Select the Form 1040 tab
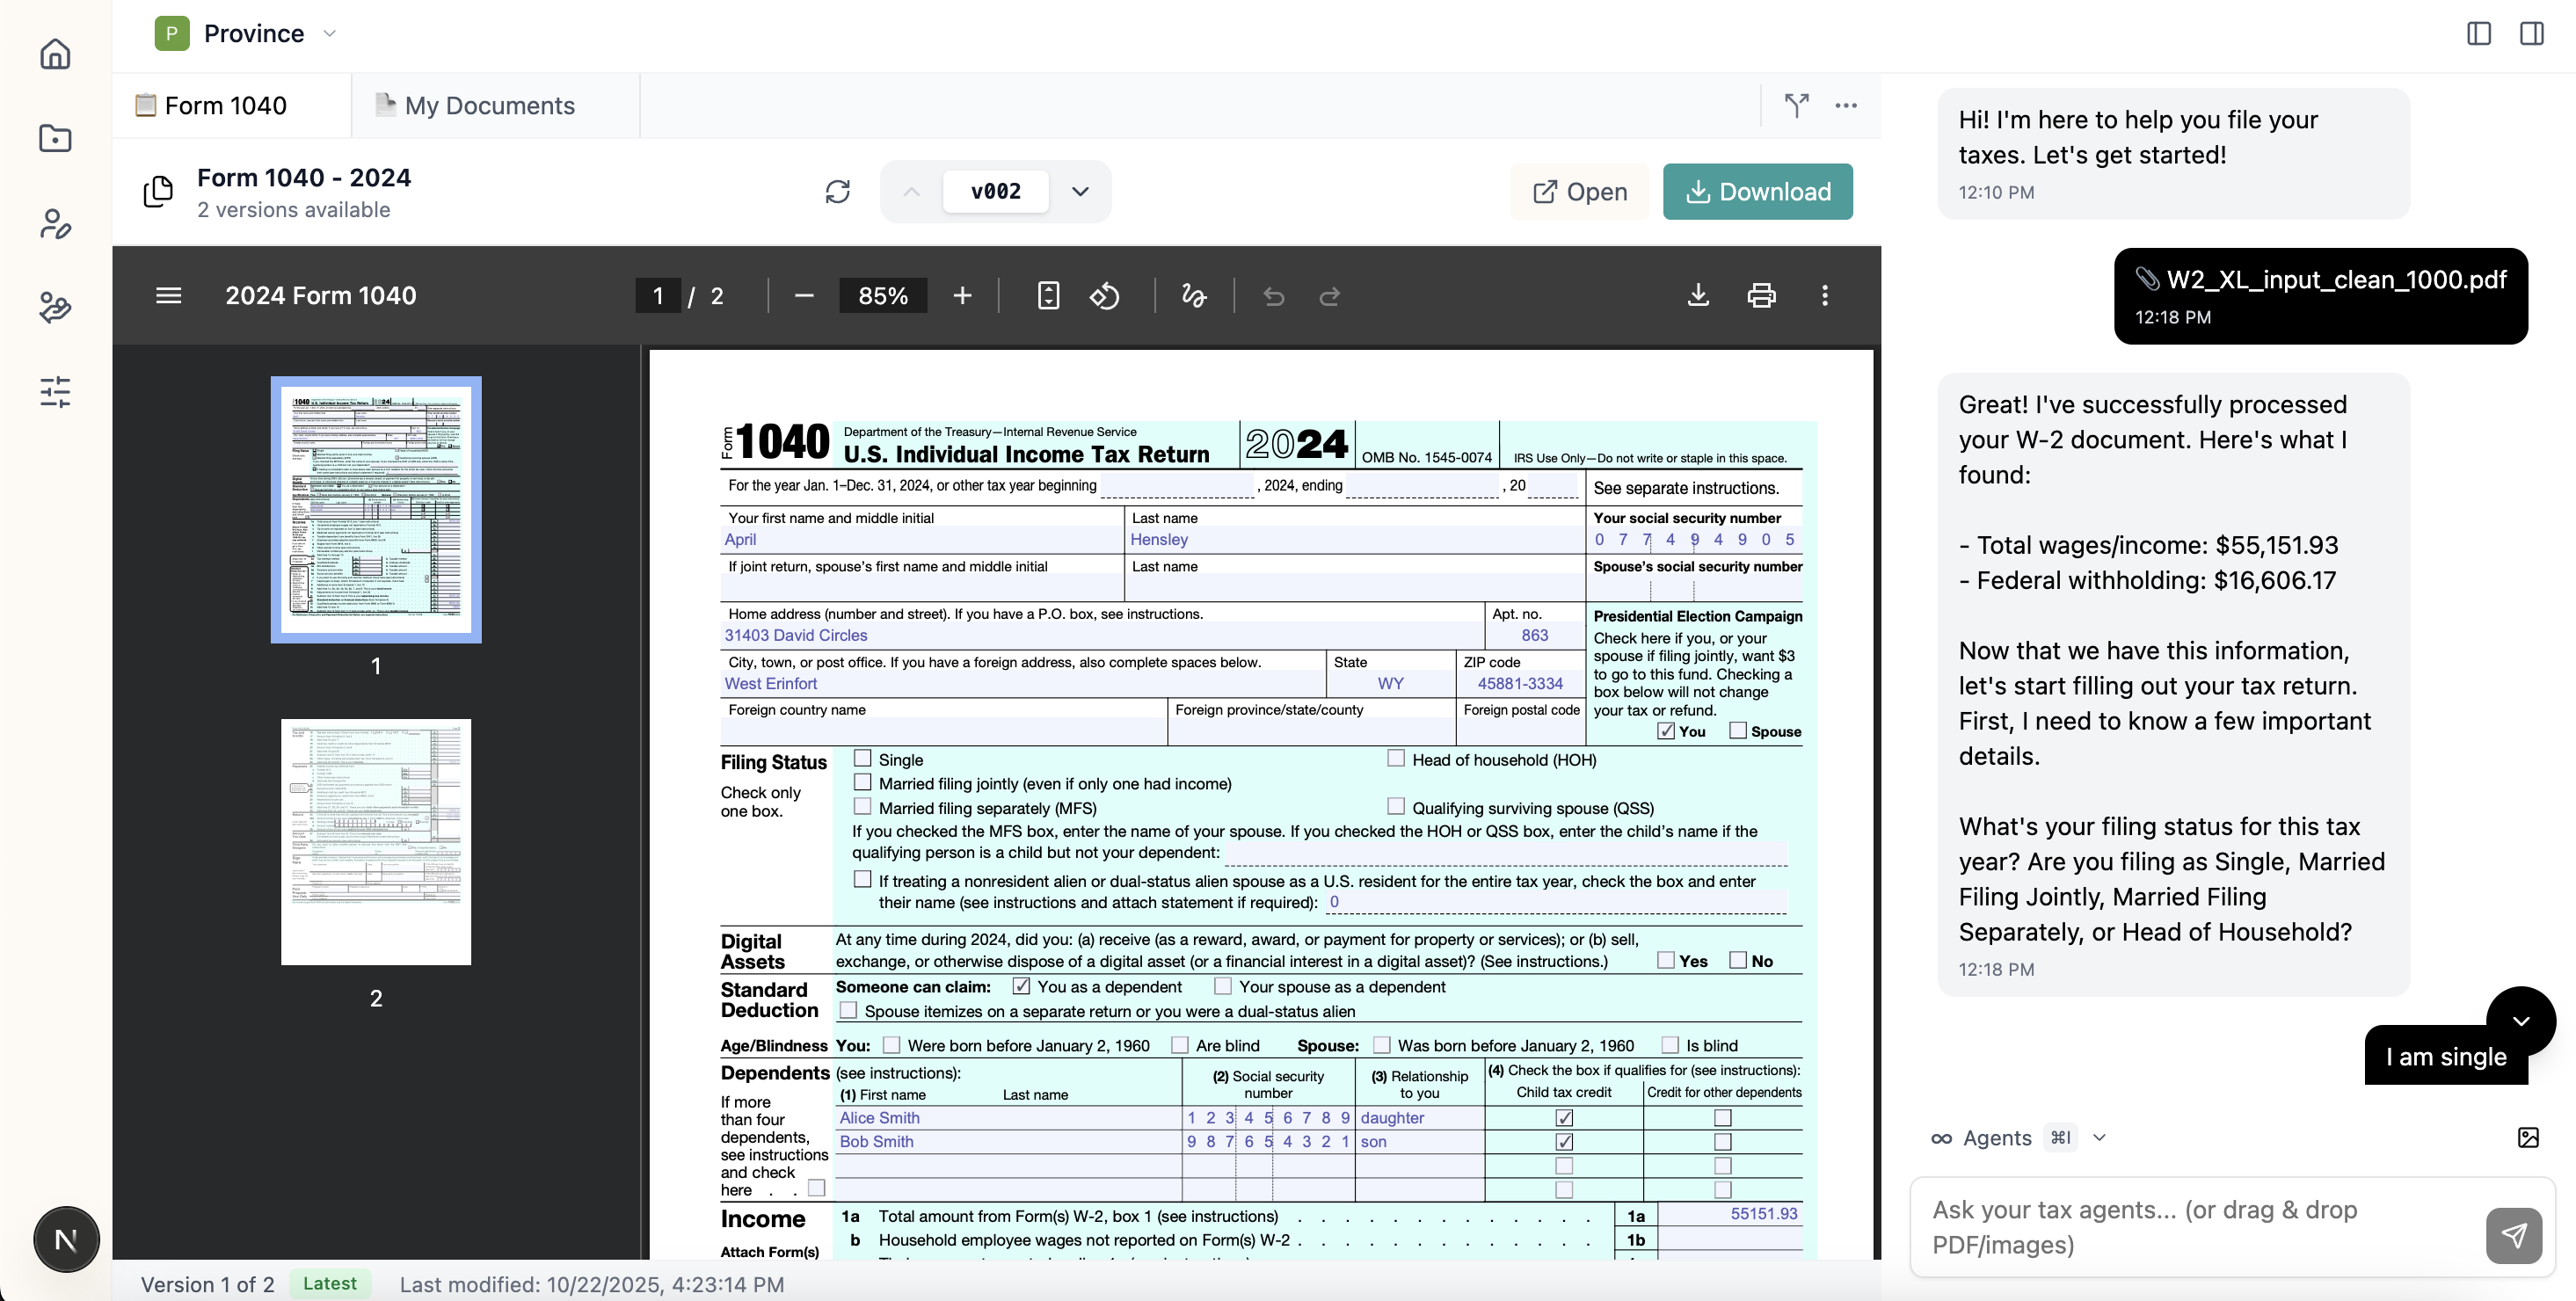This screenshot has height=1301, width=2576. [225, 105]
